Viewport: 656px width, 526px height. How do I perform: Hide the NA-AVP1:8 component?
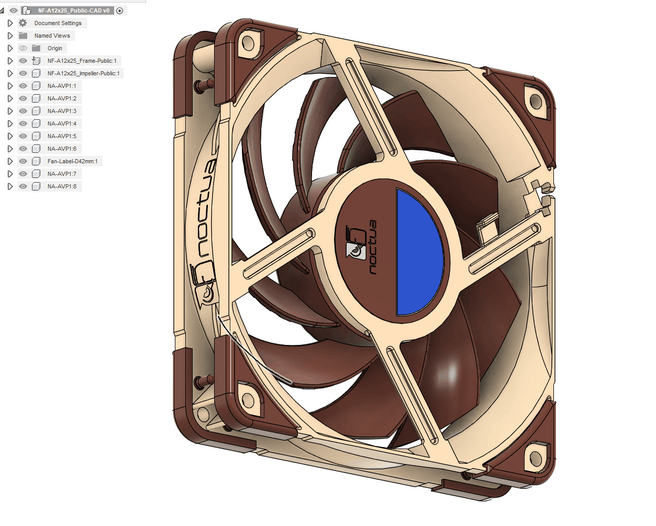pyautogui.click(x=23, y=186)
